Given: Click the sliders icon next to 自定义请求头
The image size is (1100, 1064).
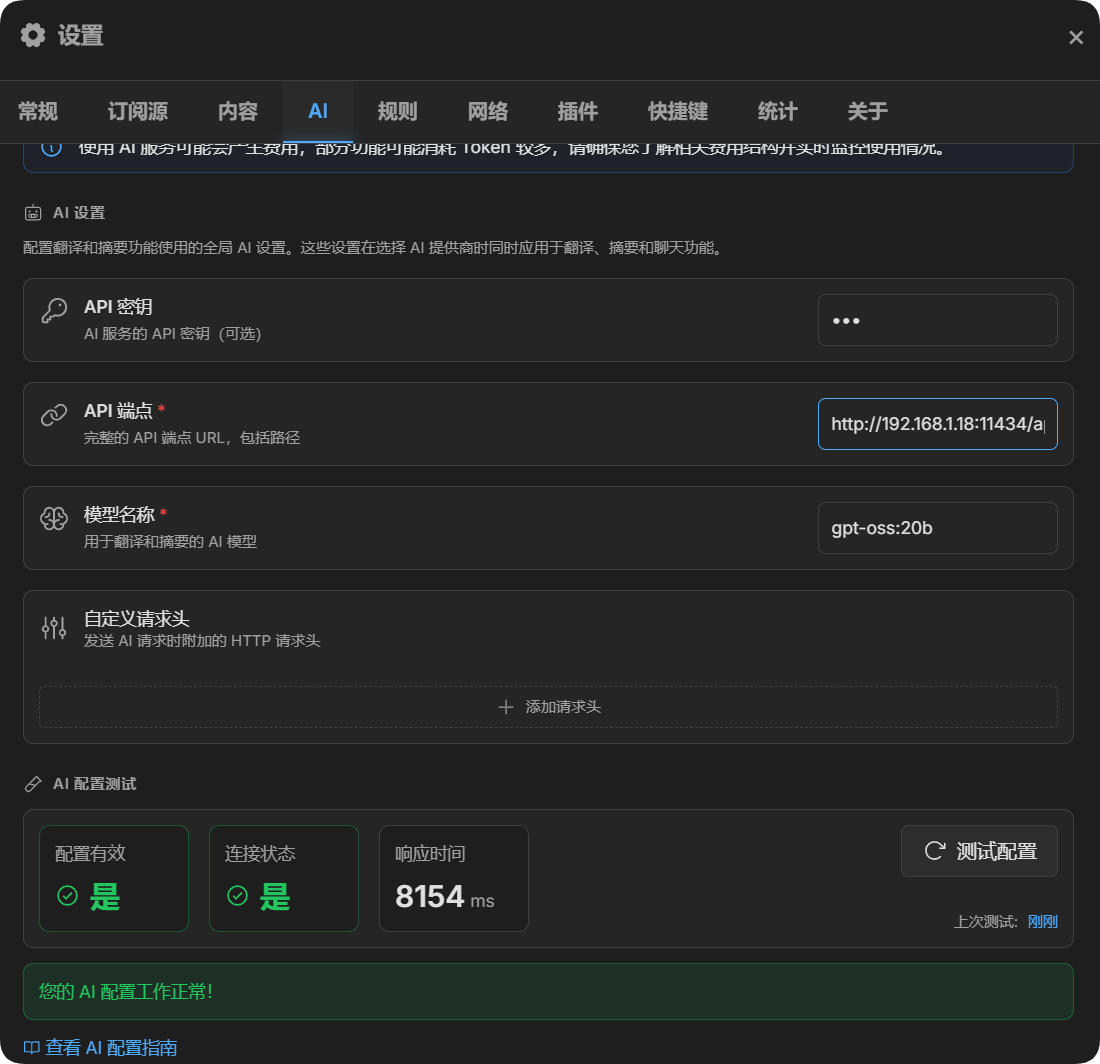Looking at the screenshot, I should (53, 627).
